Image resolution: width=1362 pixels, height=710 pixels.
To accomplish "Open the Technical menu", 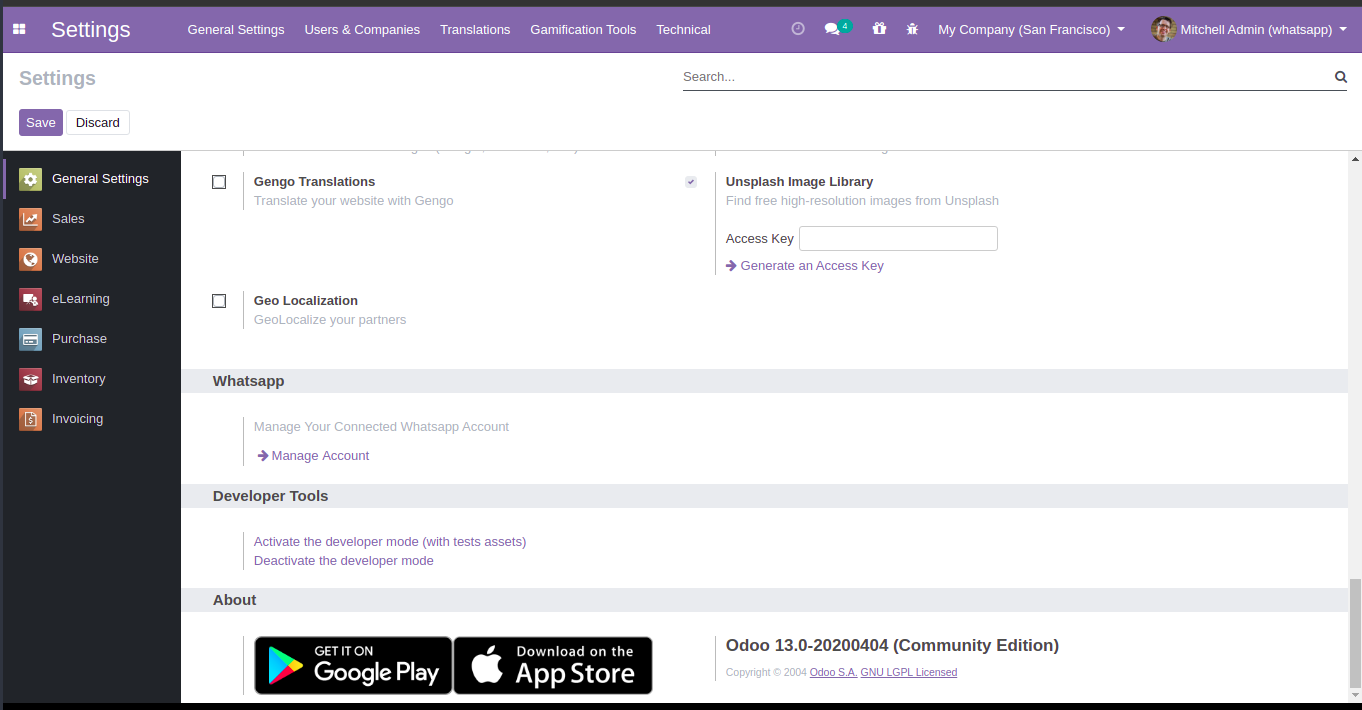I will [683, 30].
